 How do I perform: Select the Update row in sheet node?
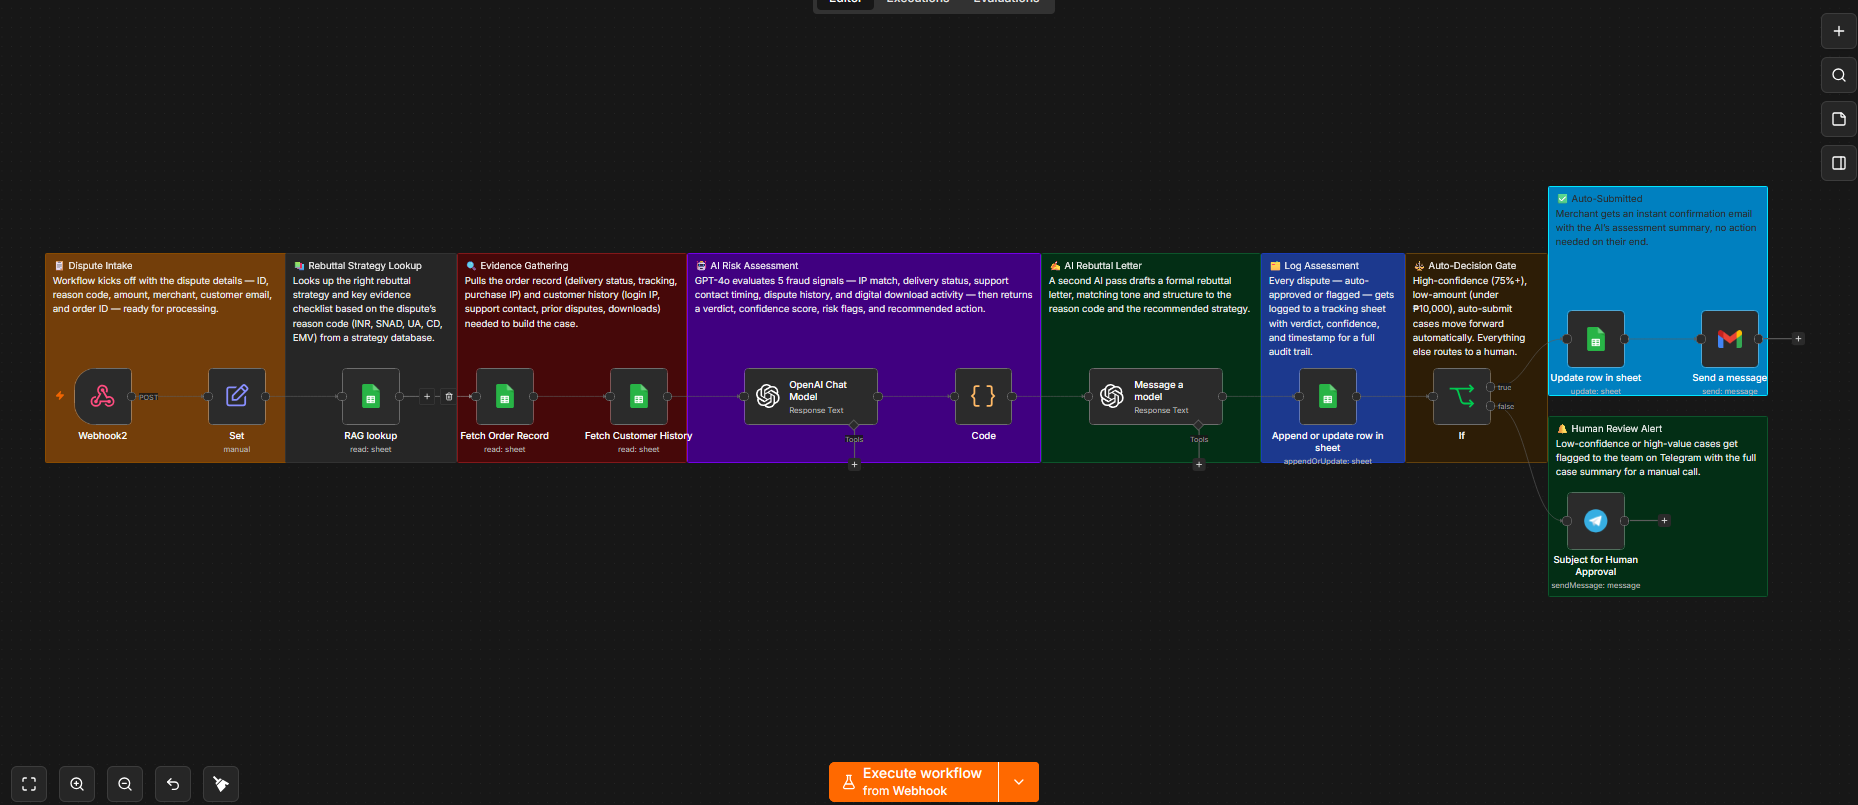point(1596,339)
